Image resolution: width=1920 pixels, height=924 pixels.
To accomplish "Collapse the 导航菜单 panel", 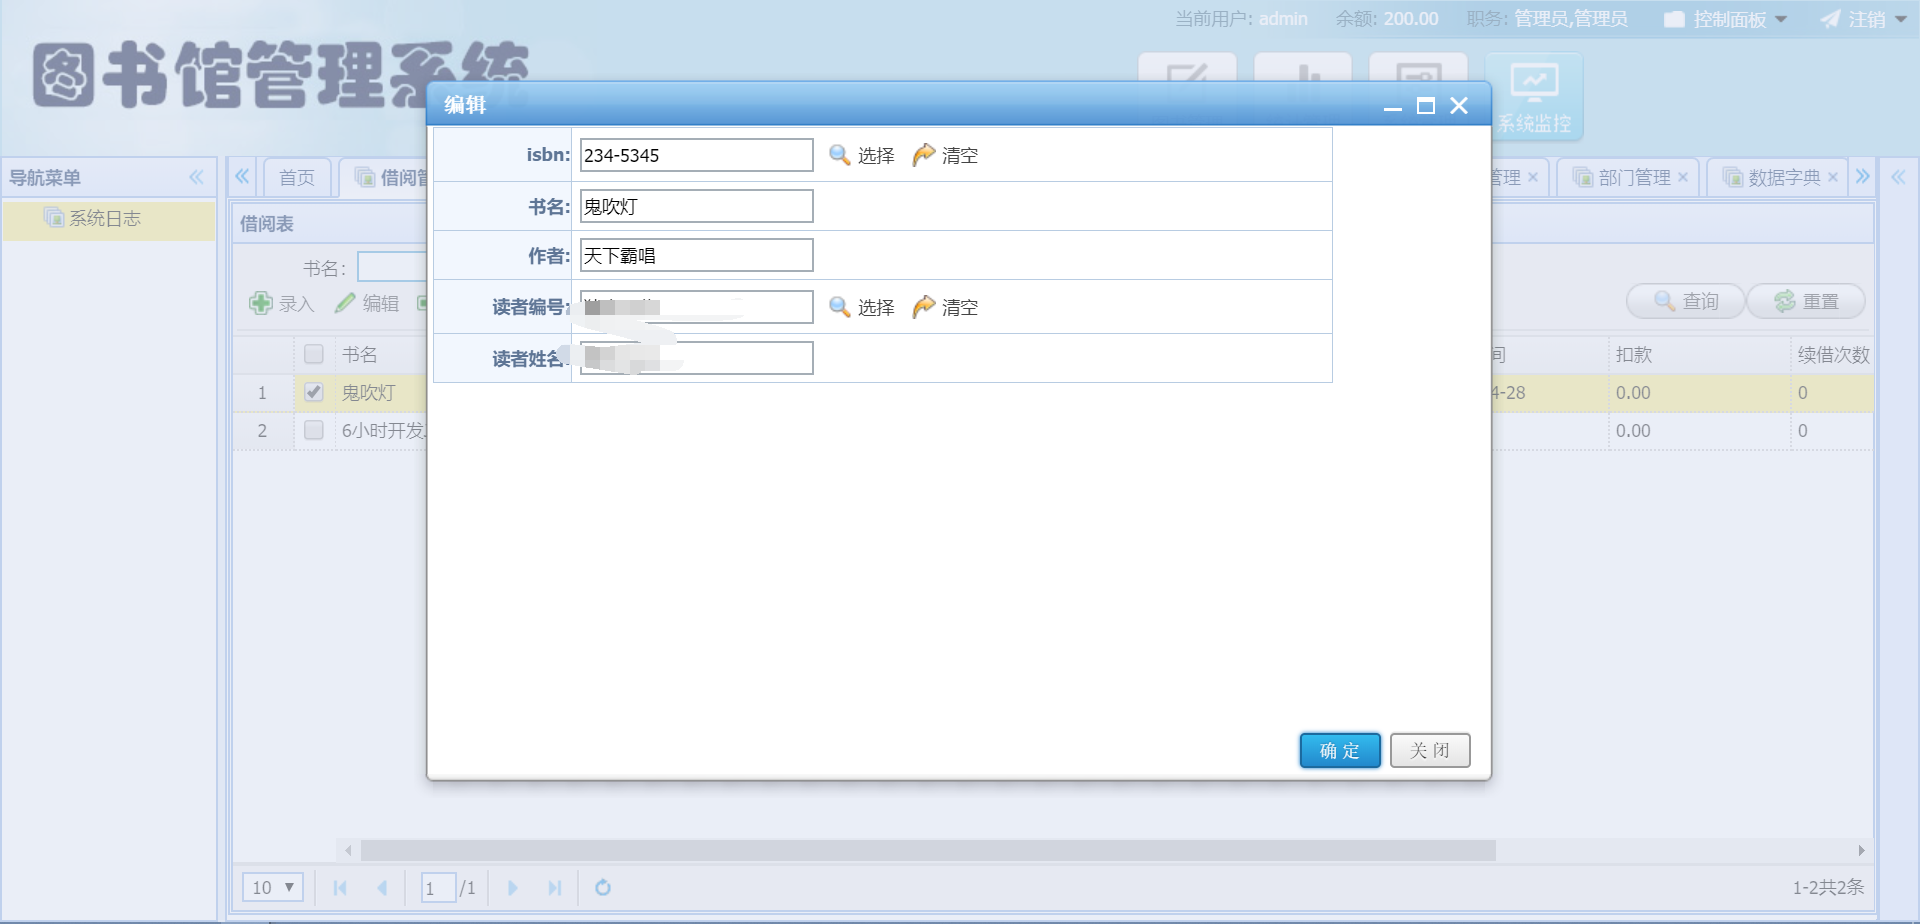I will click(196, 177).
